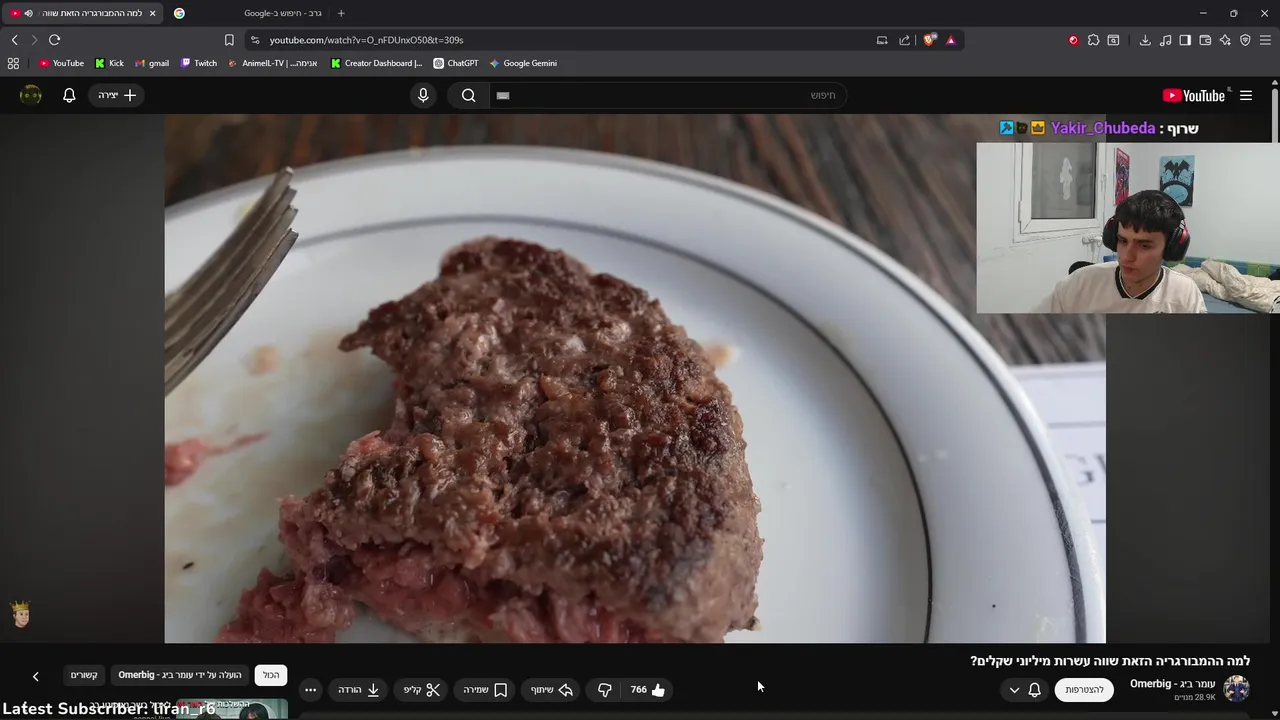The image size is (1280, 720).
Task: Open the Google Gemini bookmark
Action: point(522,63)
